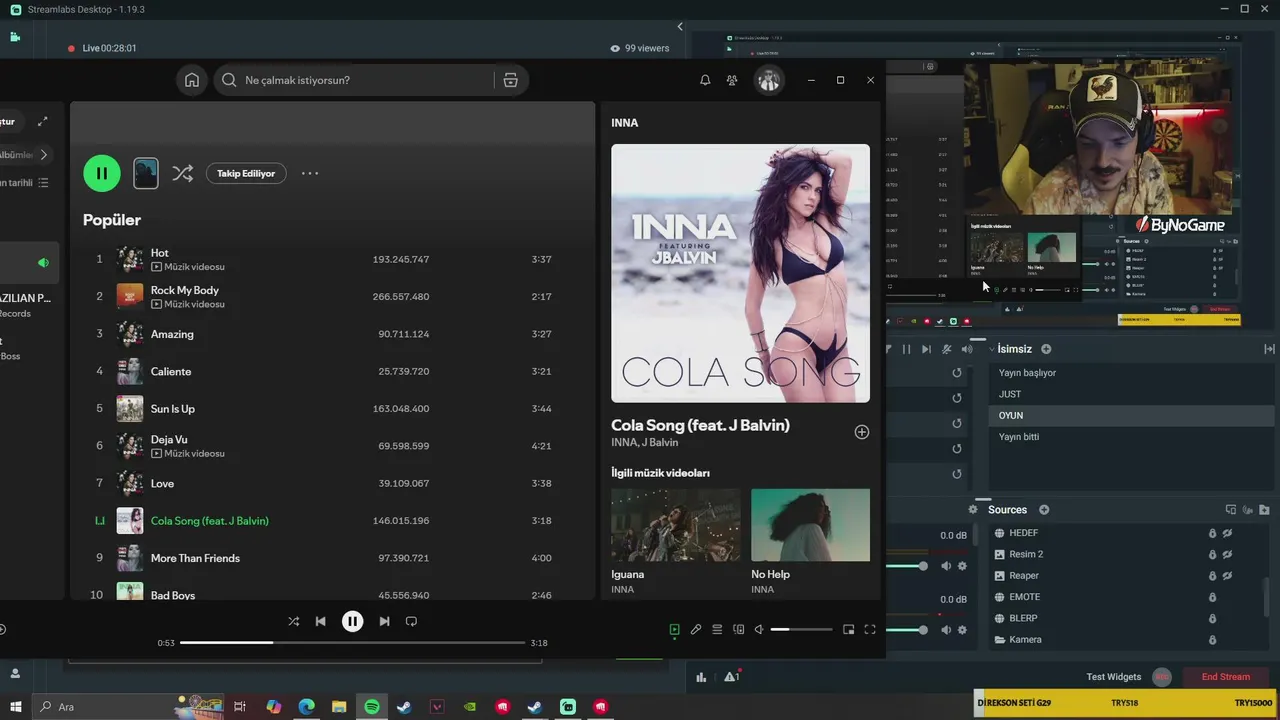Open Friend Activity icon

(732, 80)
